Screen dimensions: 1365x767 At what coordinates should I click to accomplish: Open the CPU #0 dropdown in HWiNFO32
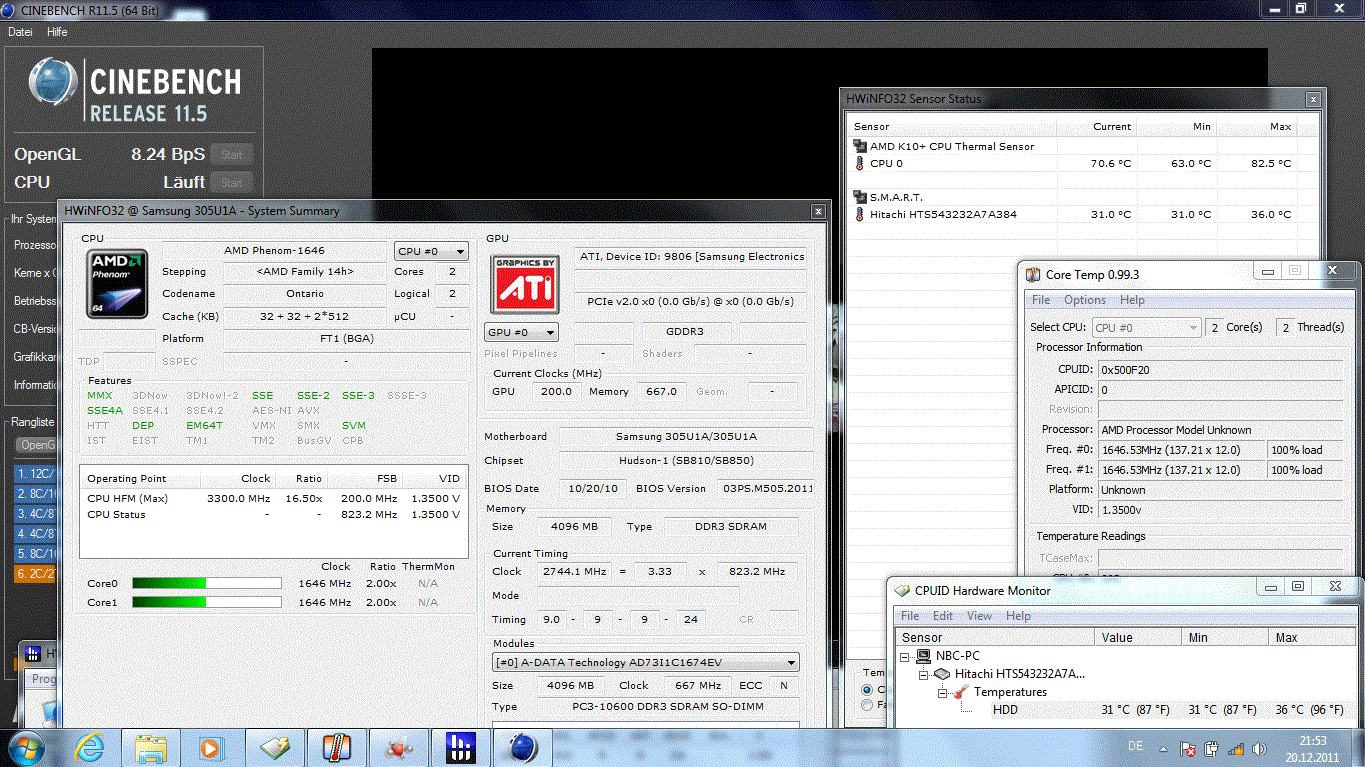point(431,252)
